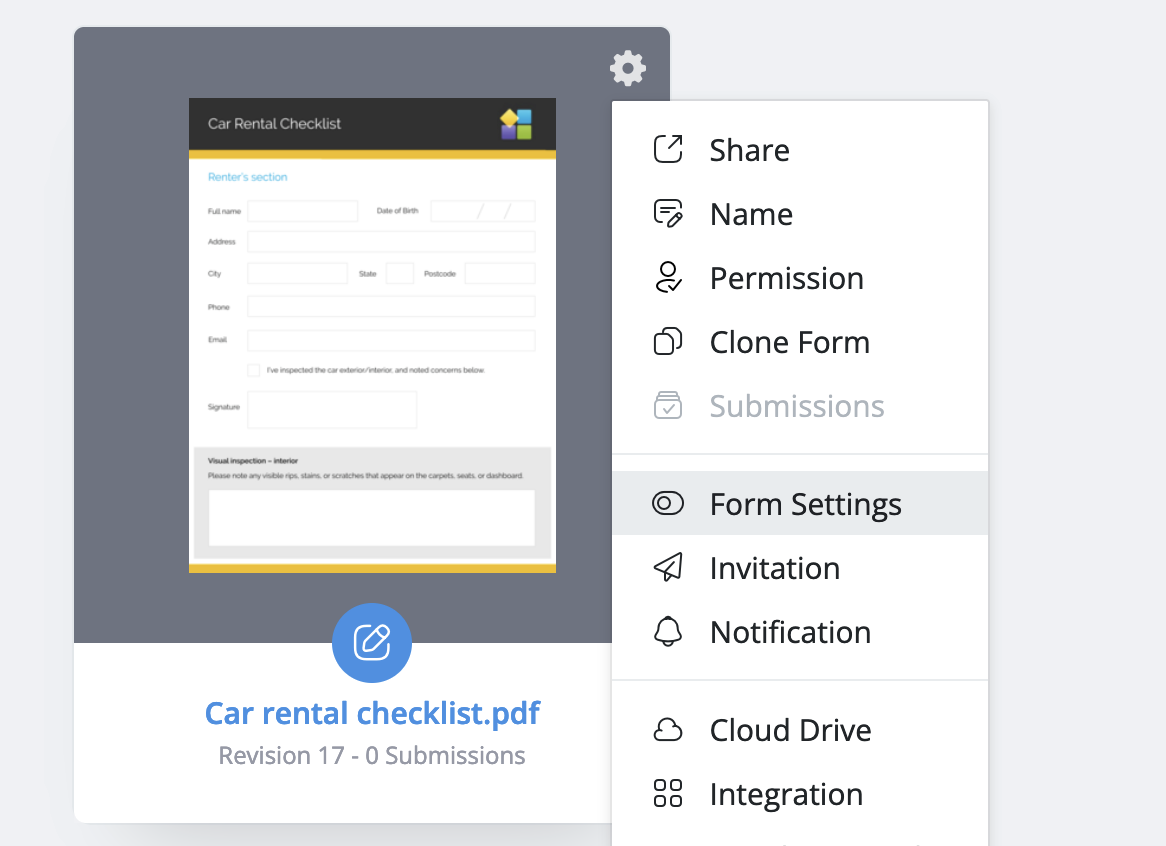The image size is (1166, 846).
Task: Click the Permission user icon
Action: pyautogui.click(x=667, y=278)
